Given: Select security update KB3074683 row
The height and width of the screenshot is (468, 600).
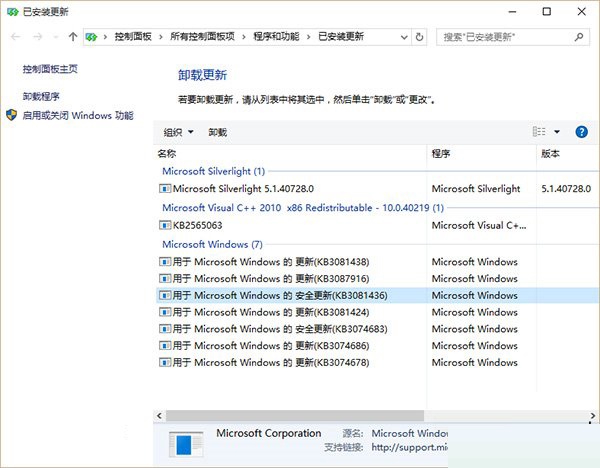Looking at the screenshot, I should click(x=377, y=329).
